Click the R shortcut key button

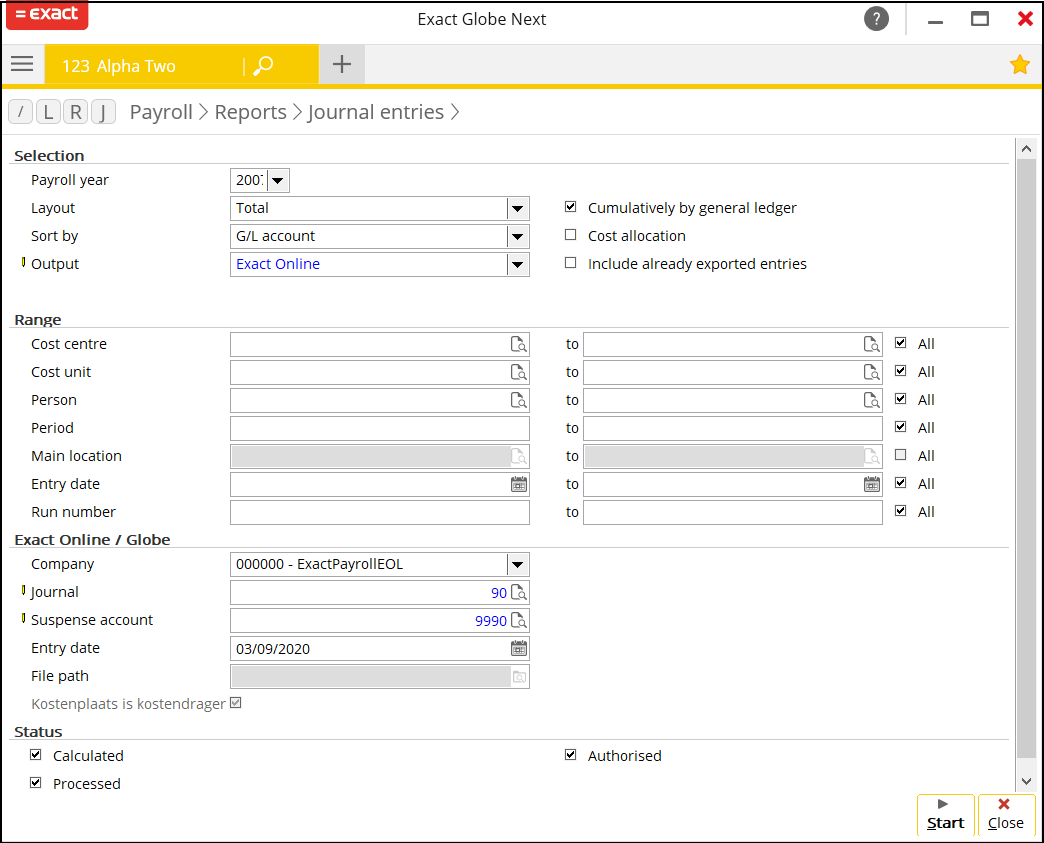76,112
